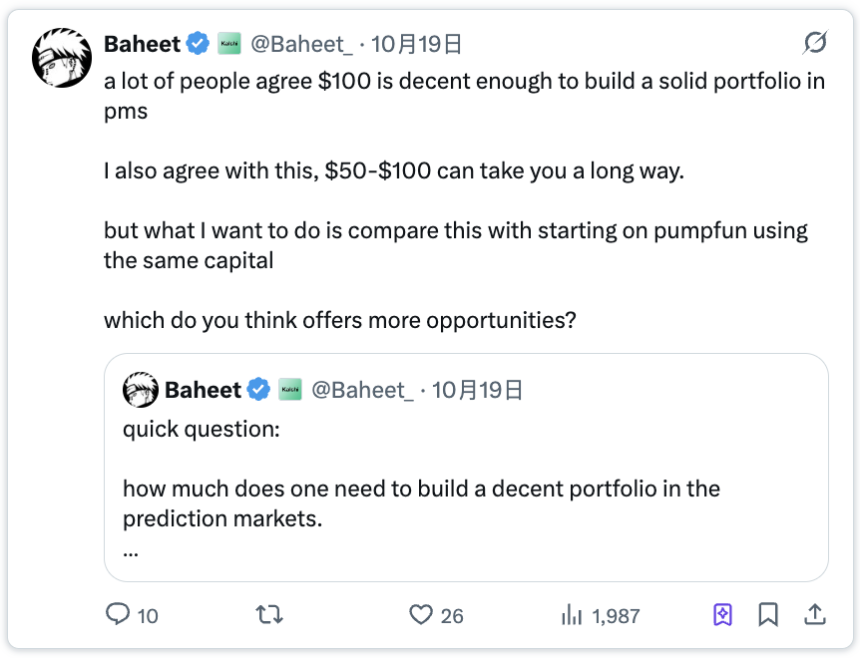This screenshot has width=860, height=658.
Task: Click the reply icon with 10 comments
Action: (x=119, y=614)
